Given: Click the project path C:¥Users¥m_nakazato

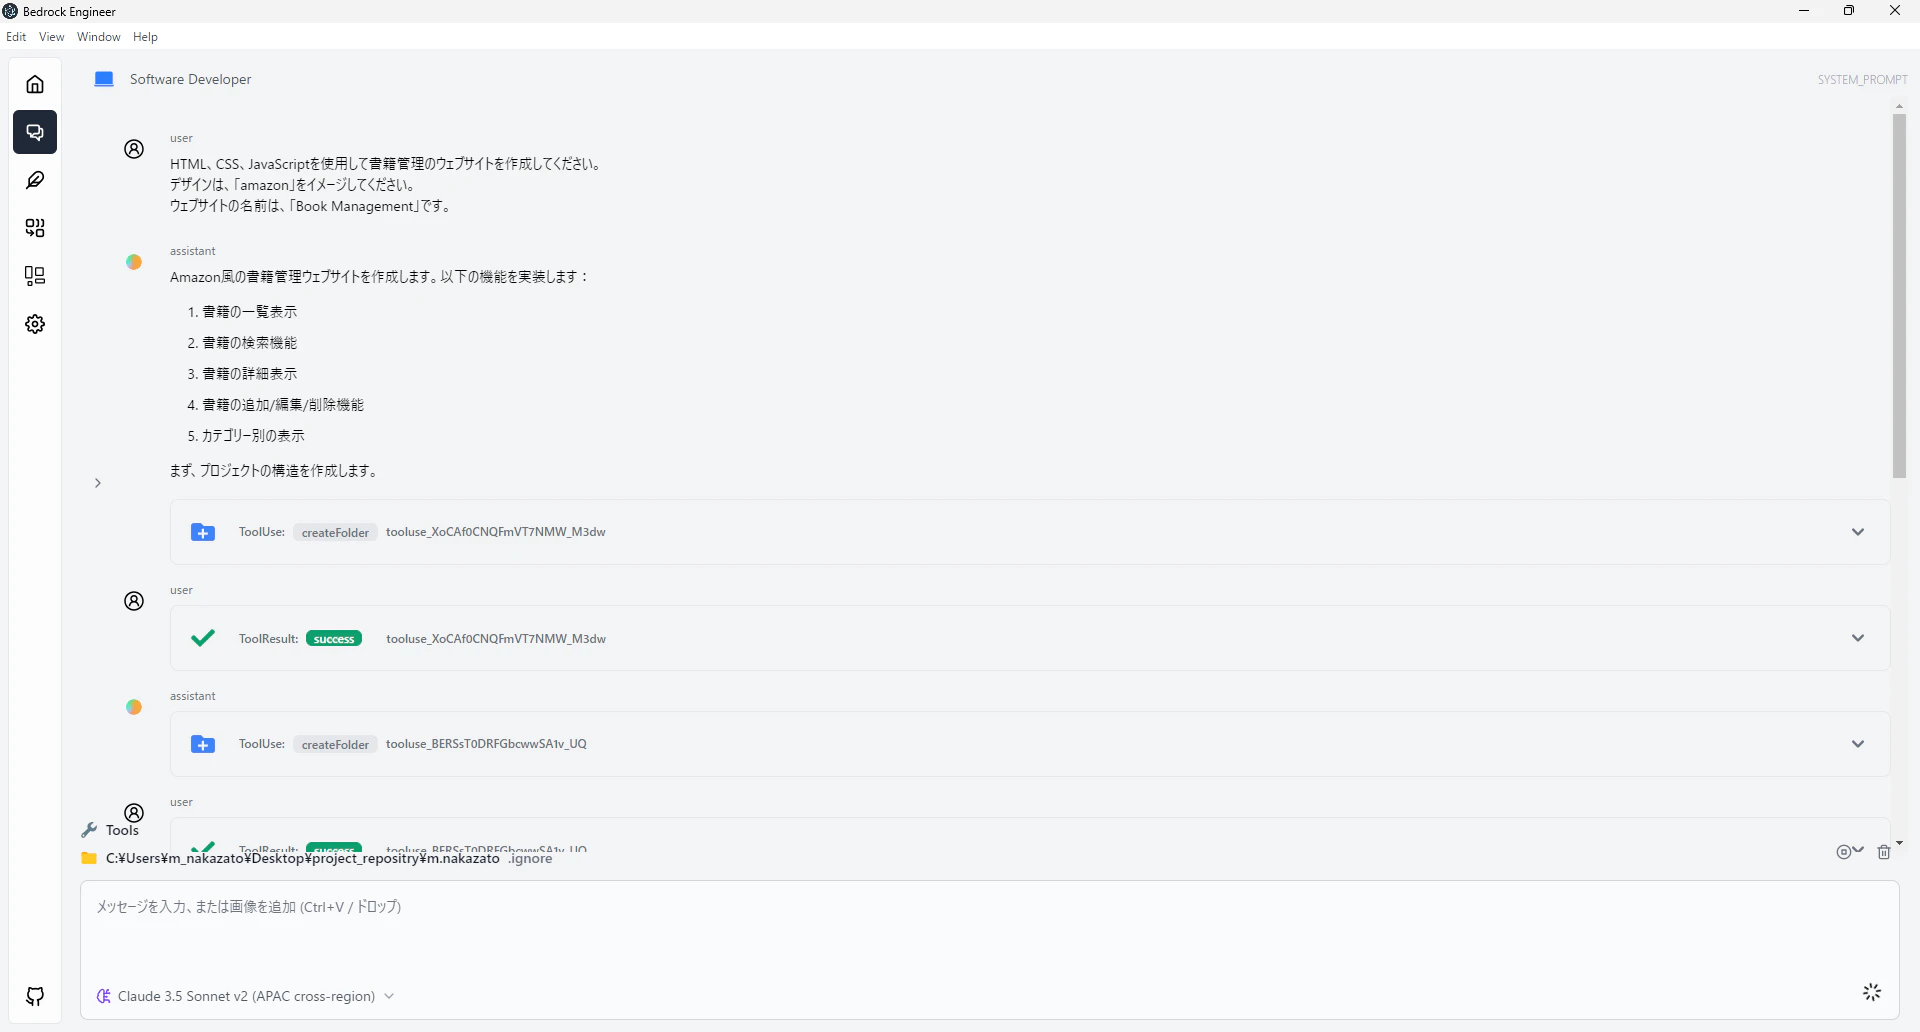Looking at the screenshot, I should coord(302,858).
